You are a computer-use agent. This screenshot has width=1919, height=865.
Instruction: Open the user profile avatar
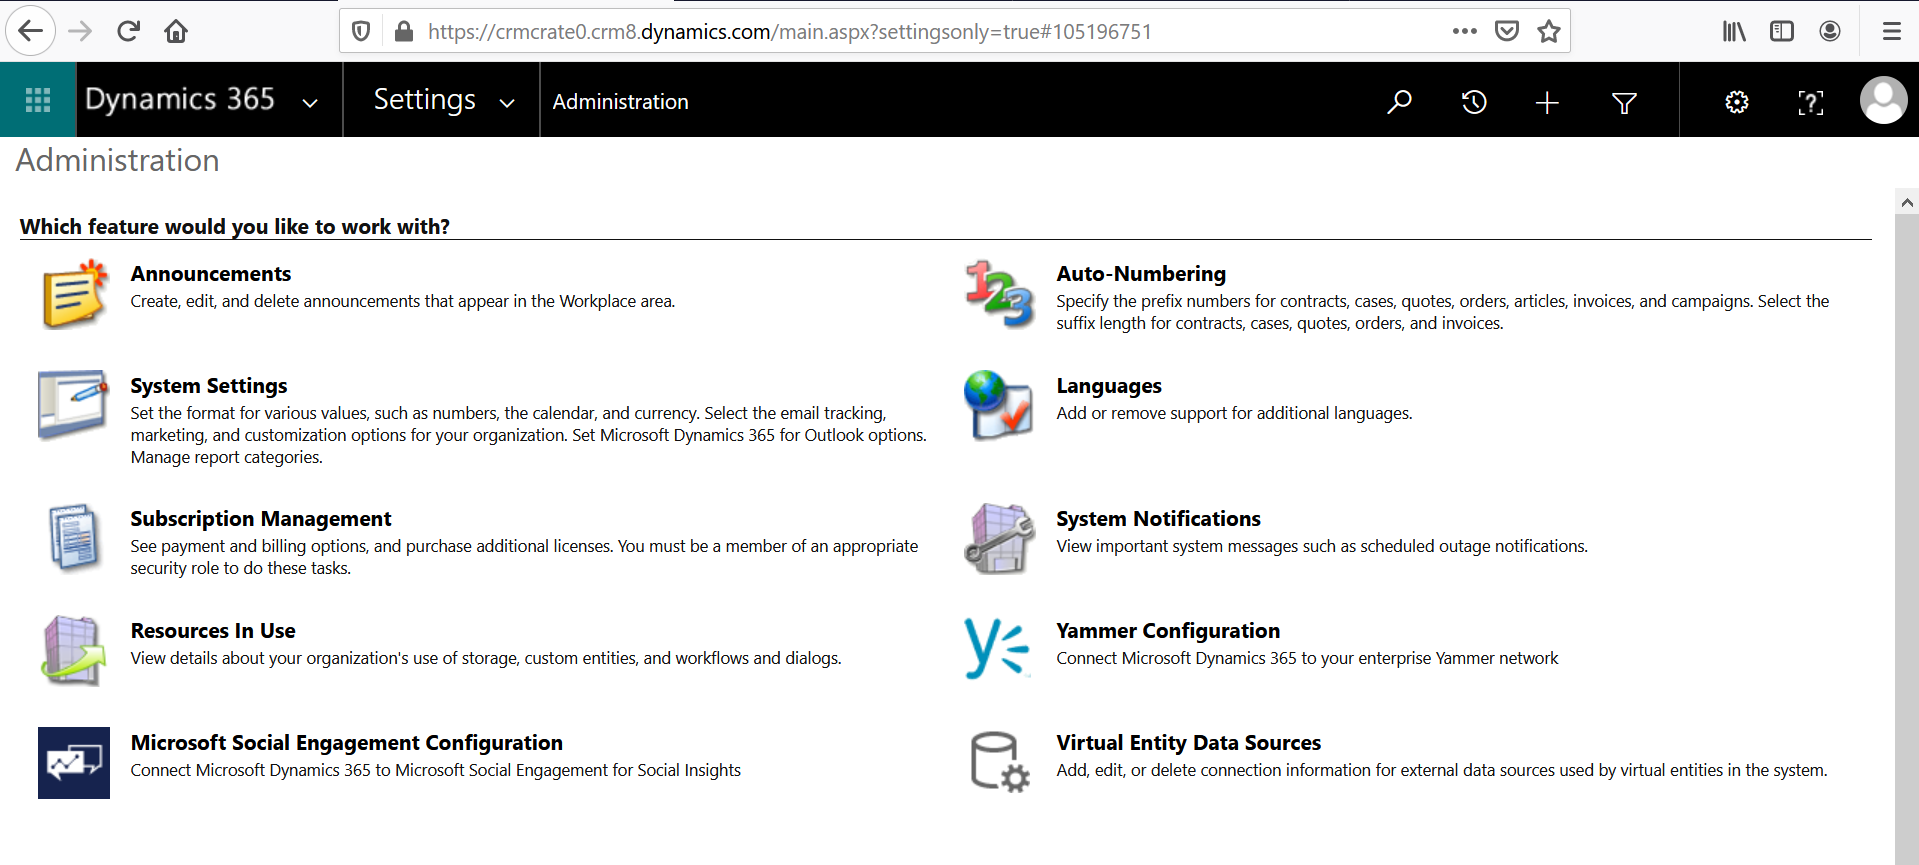[1882, 101]
